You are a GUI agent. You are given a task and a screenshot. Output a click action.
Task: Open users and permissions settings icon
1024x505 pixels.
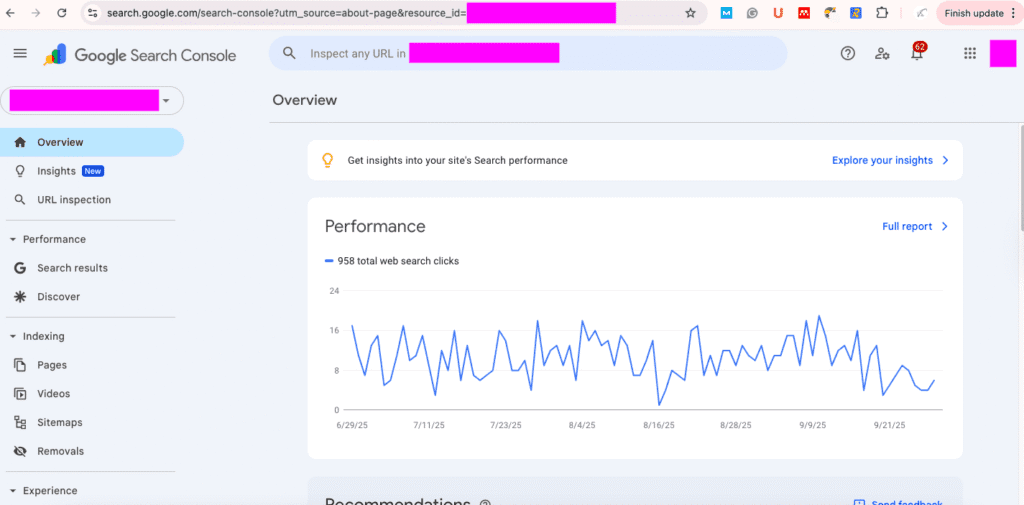pyautogui.click(x=882, y=54)
